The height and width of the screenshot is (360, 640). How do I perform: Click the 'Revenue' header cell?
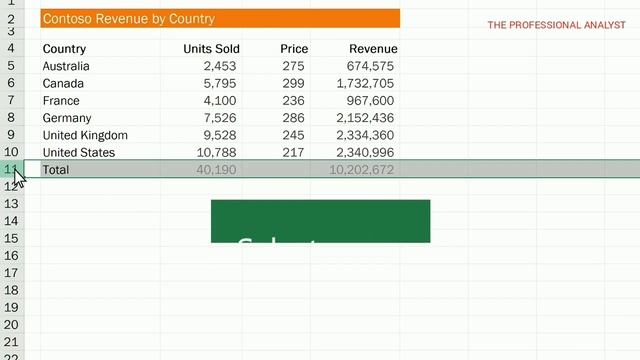(355, 49)
